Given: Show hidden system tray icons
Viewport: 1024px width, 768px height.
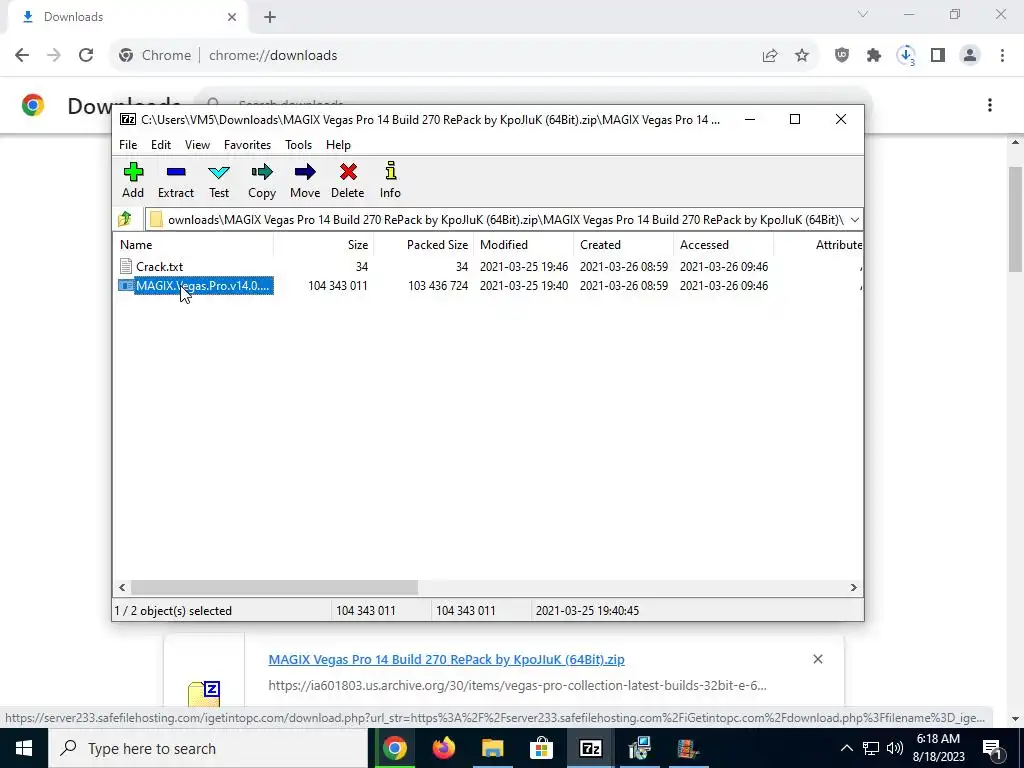Looking at the screenshot, I should tap(846, 748).
